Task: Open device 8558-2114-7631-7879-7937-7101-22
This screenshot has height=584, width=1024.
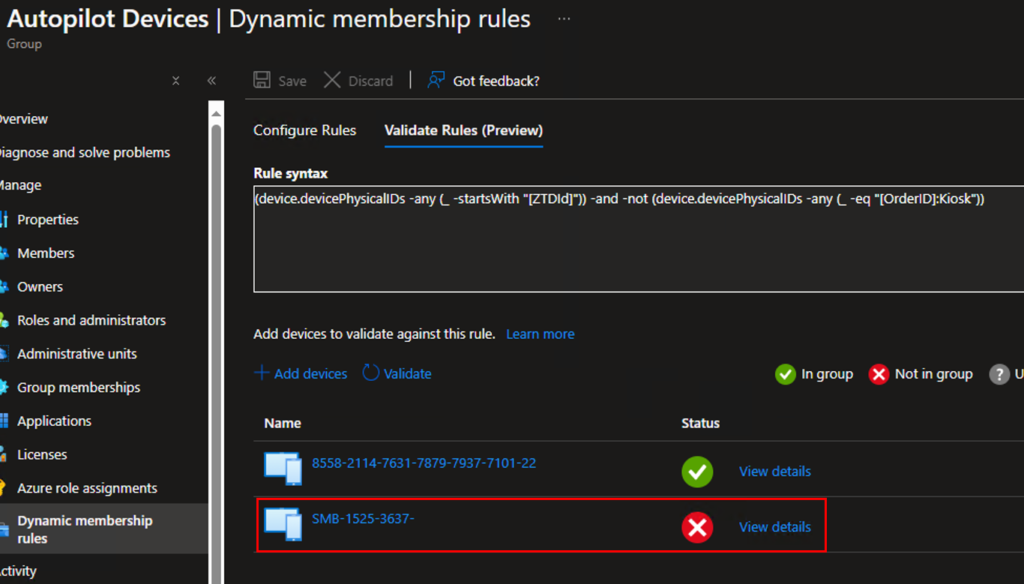Action: coord(423,463)
